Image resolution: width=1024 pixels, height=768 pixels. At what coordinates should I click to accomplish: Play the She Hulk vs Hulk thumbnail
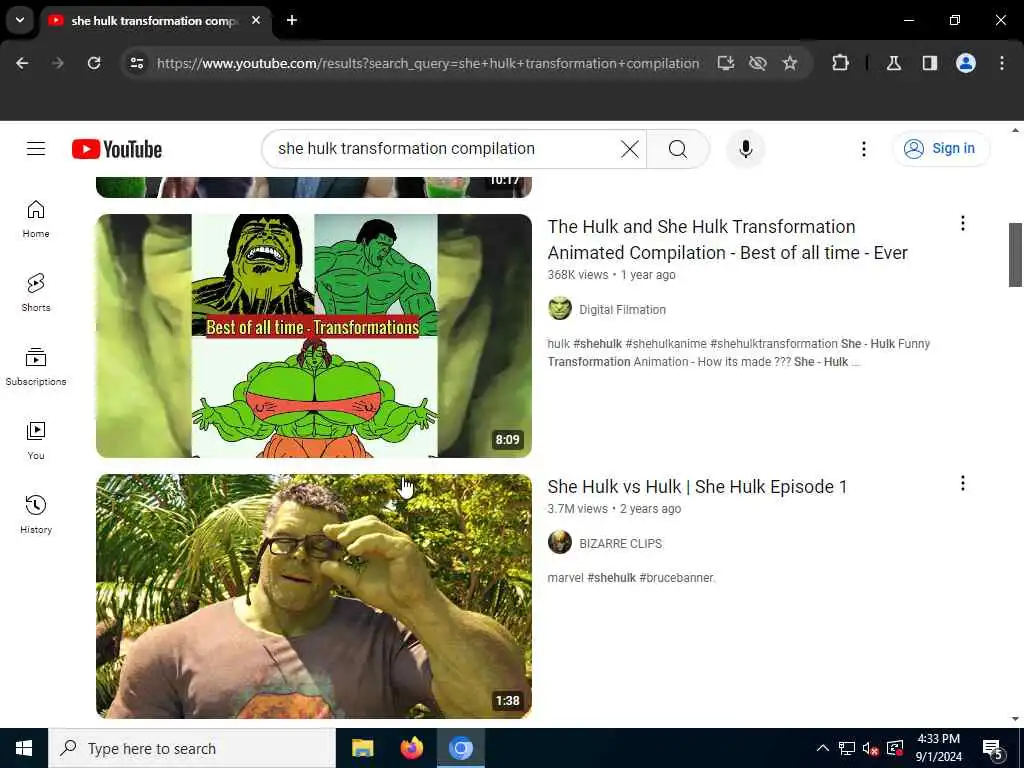pos(313,596)
